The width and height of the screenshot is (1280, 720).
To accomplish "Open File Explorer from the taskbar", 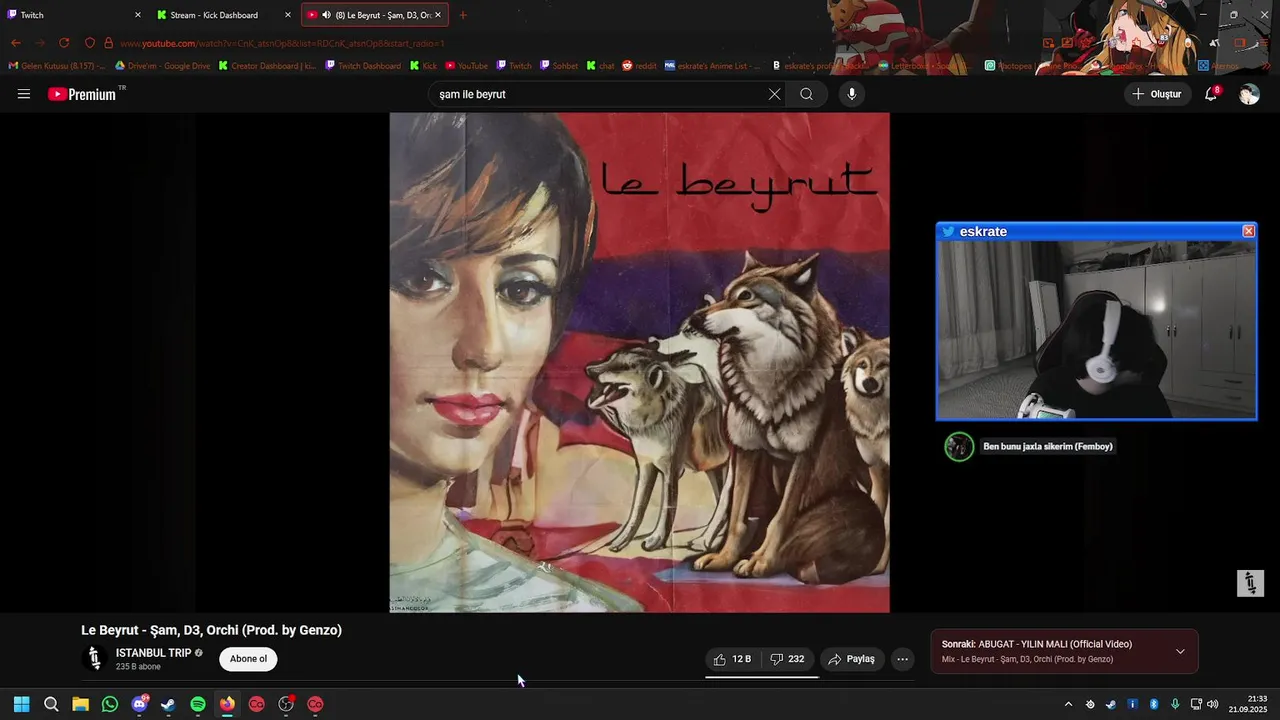I will coord(80,704).
